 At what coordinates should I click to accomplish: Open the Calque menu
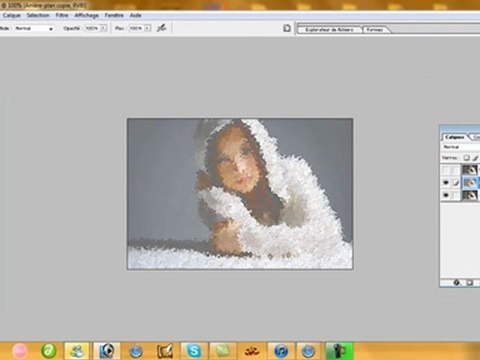pyautogui.click(x=12, y=15)
